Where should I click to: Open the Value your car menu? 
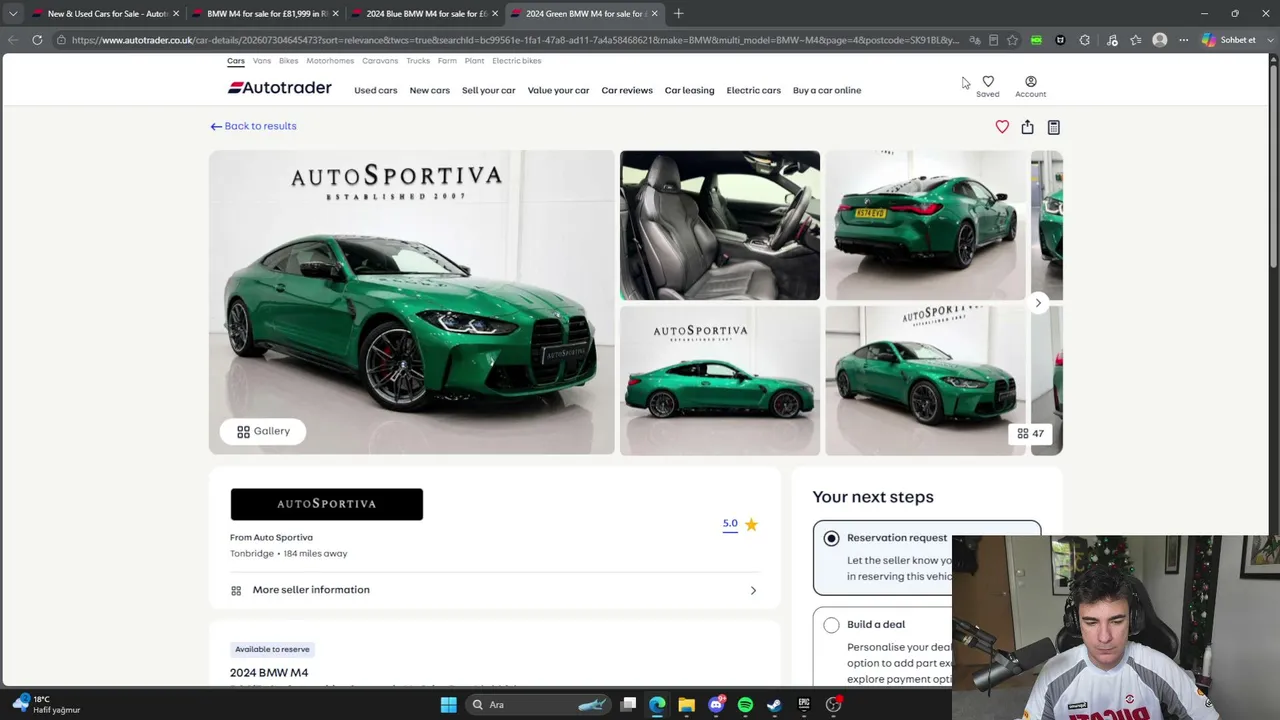pos(558,90)
